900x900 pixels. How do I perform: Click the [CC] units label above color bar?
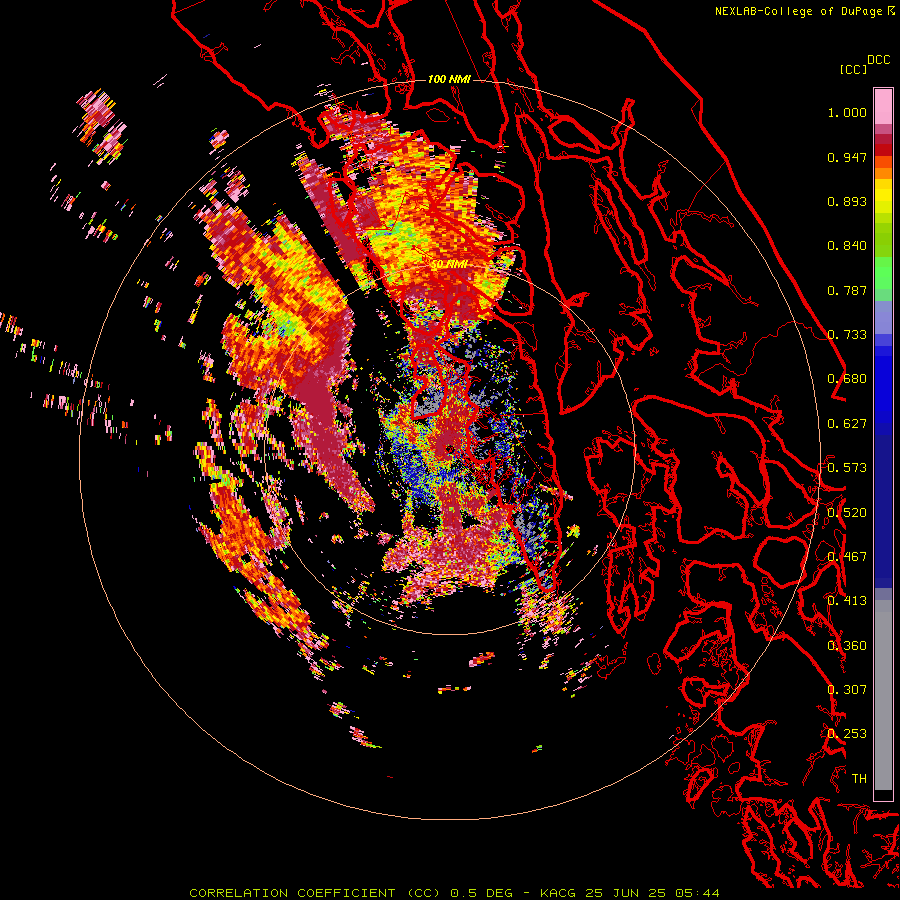pyautogui.click(x=854, y=70)
